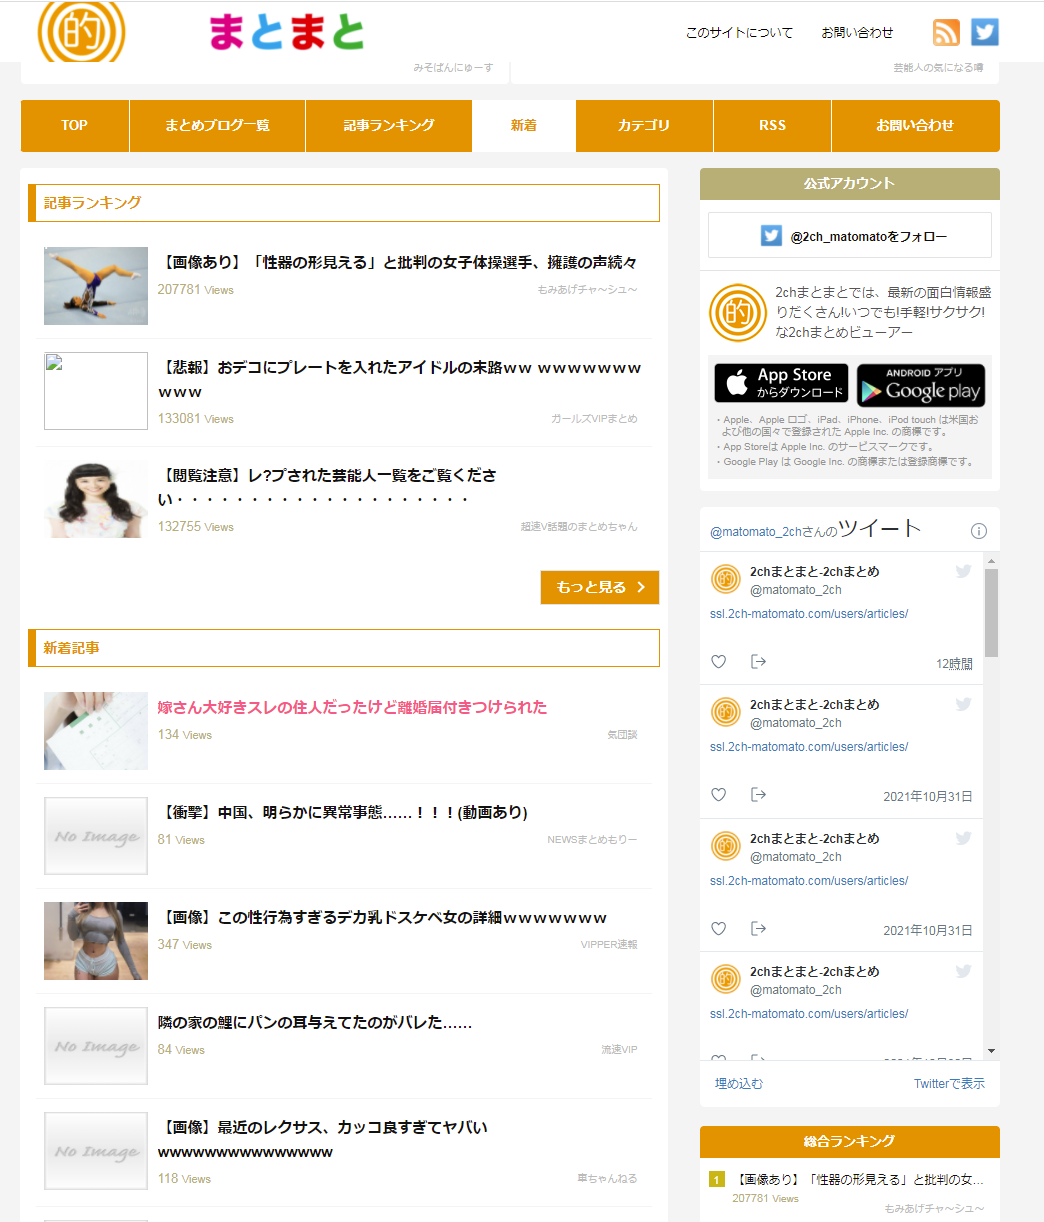Click the info icon in the tweet widget header
This screenshot has height=1222, width=1044.
tap(980, 531)
